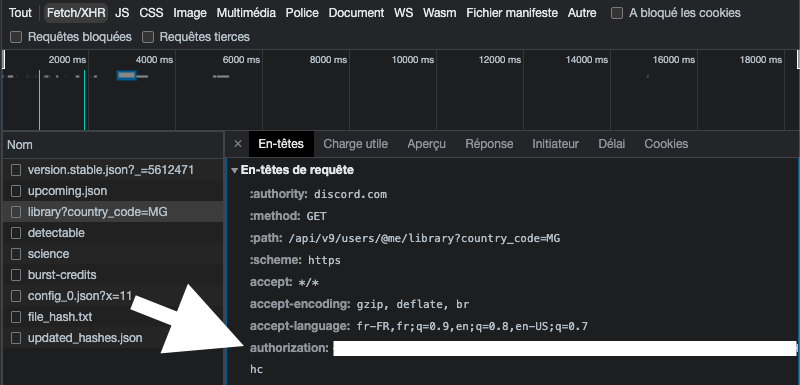This screenshot has height=385, width=800.
Task: Select the file_hash.txt request
Action: coord(113,317)
